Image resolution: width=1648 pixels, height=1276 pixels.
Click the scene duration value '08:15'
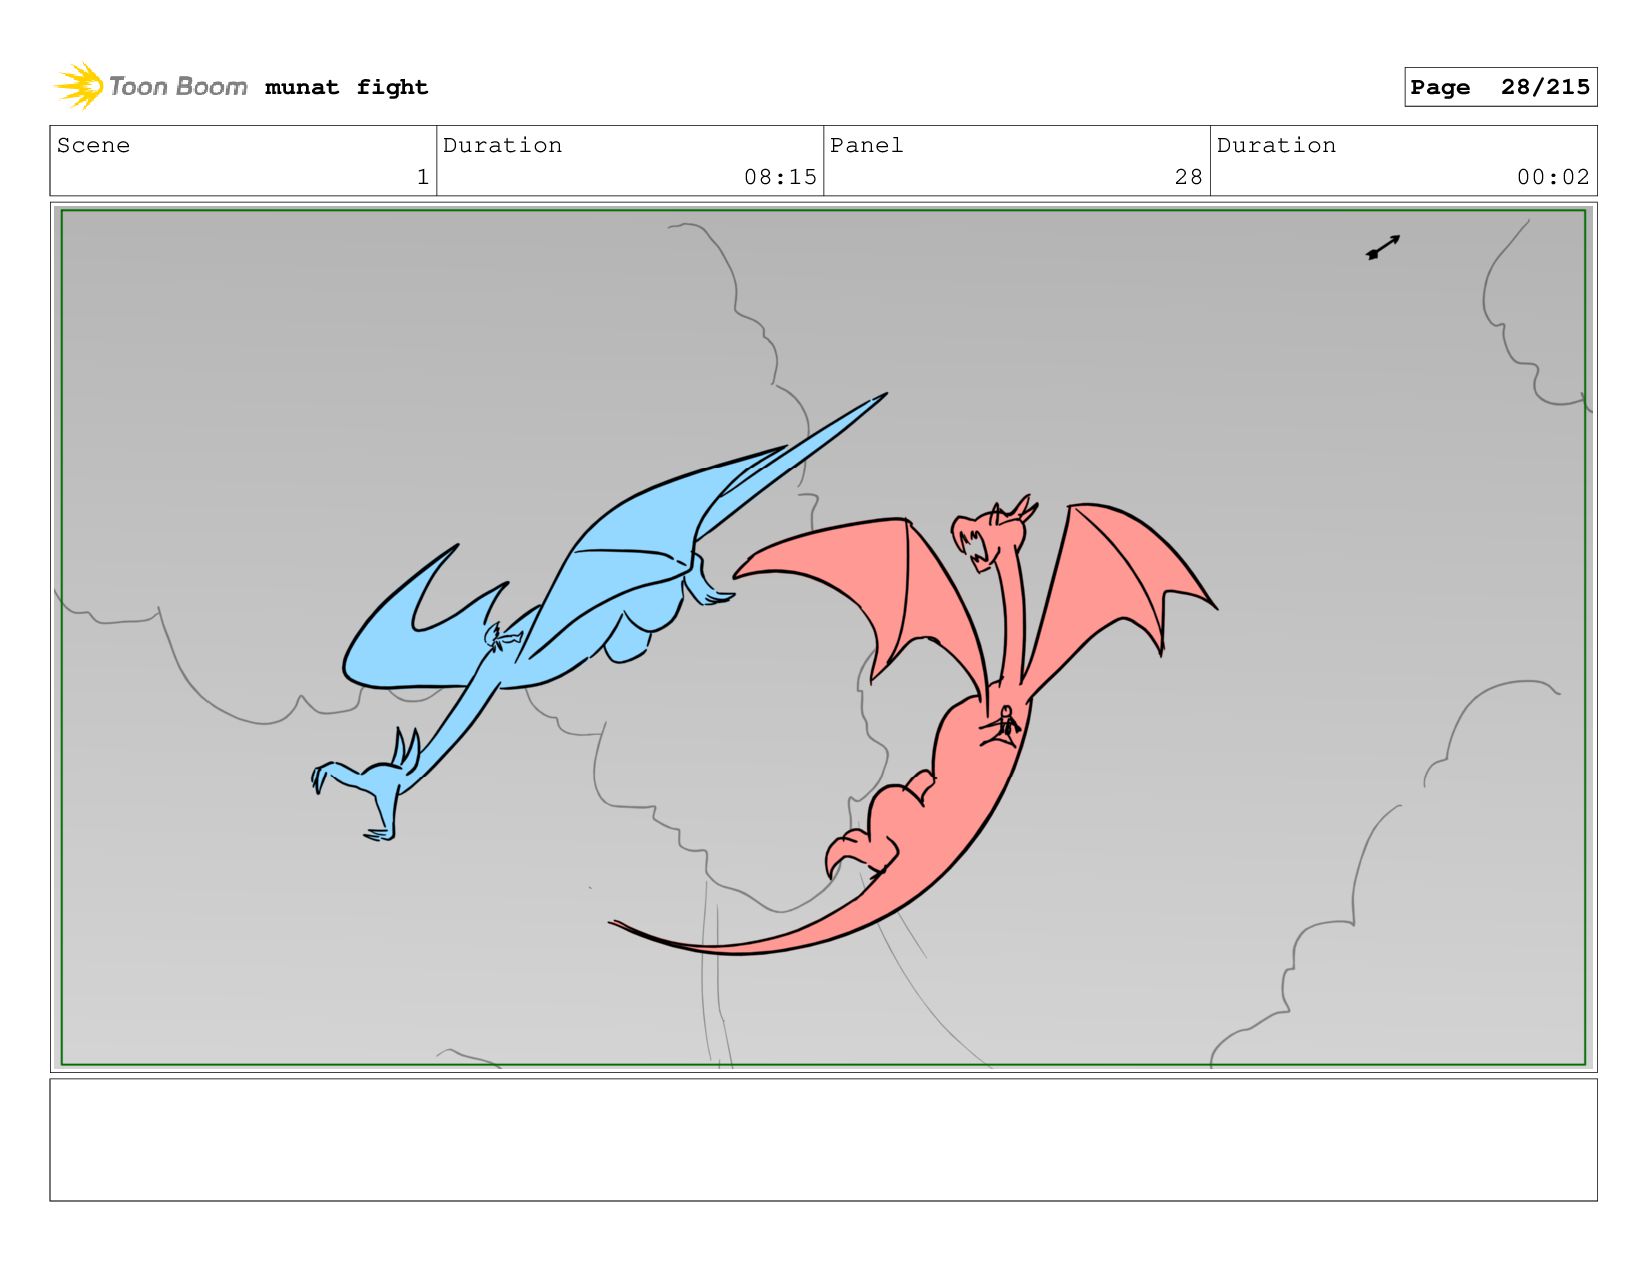click(x=780, y=177)
